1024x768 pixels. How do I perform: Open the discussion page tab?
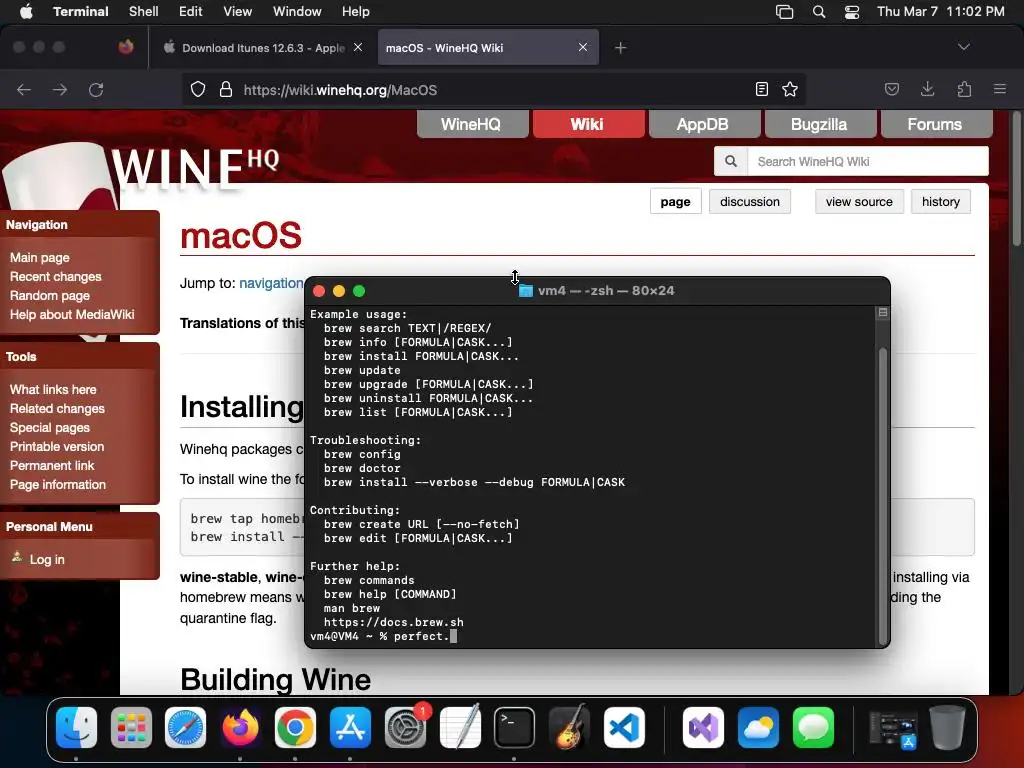[750, 202]
